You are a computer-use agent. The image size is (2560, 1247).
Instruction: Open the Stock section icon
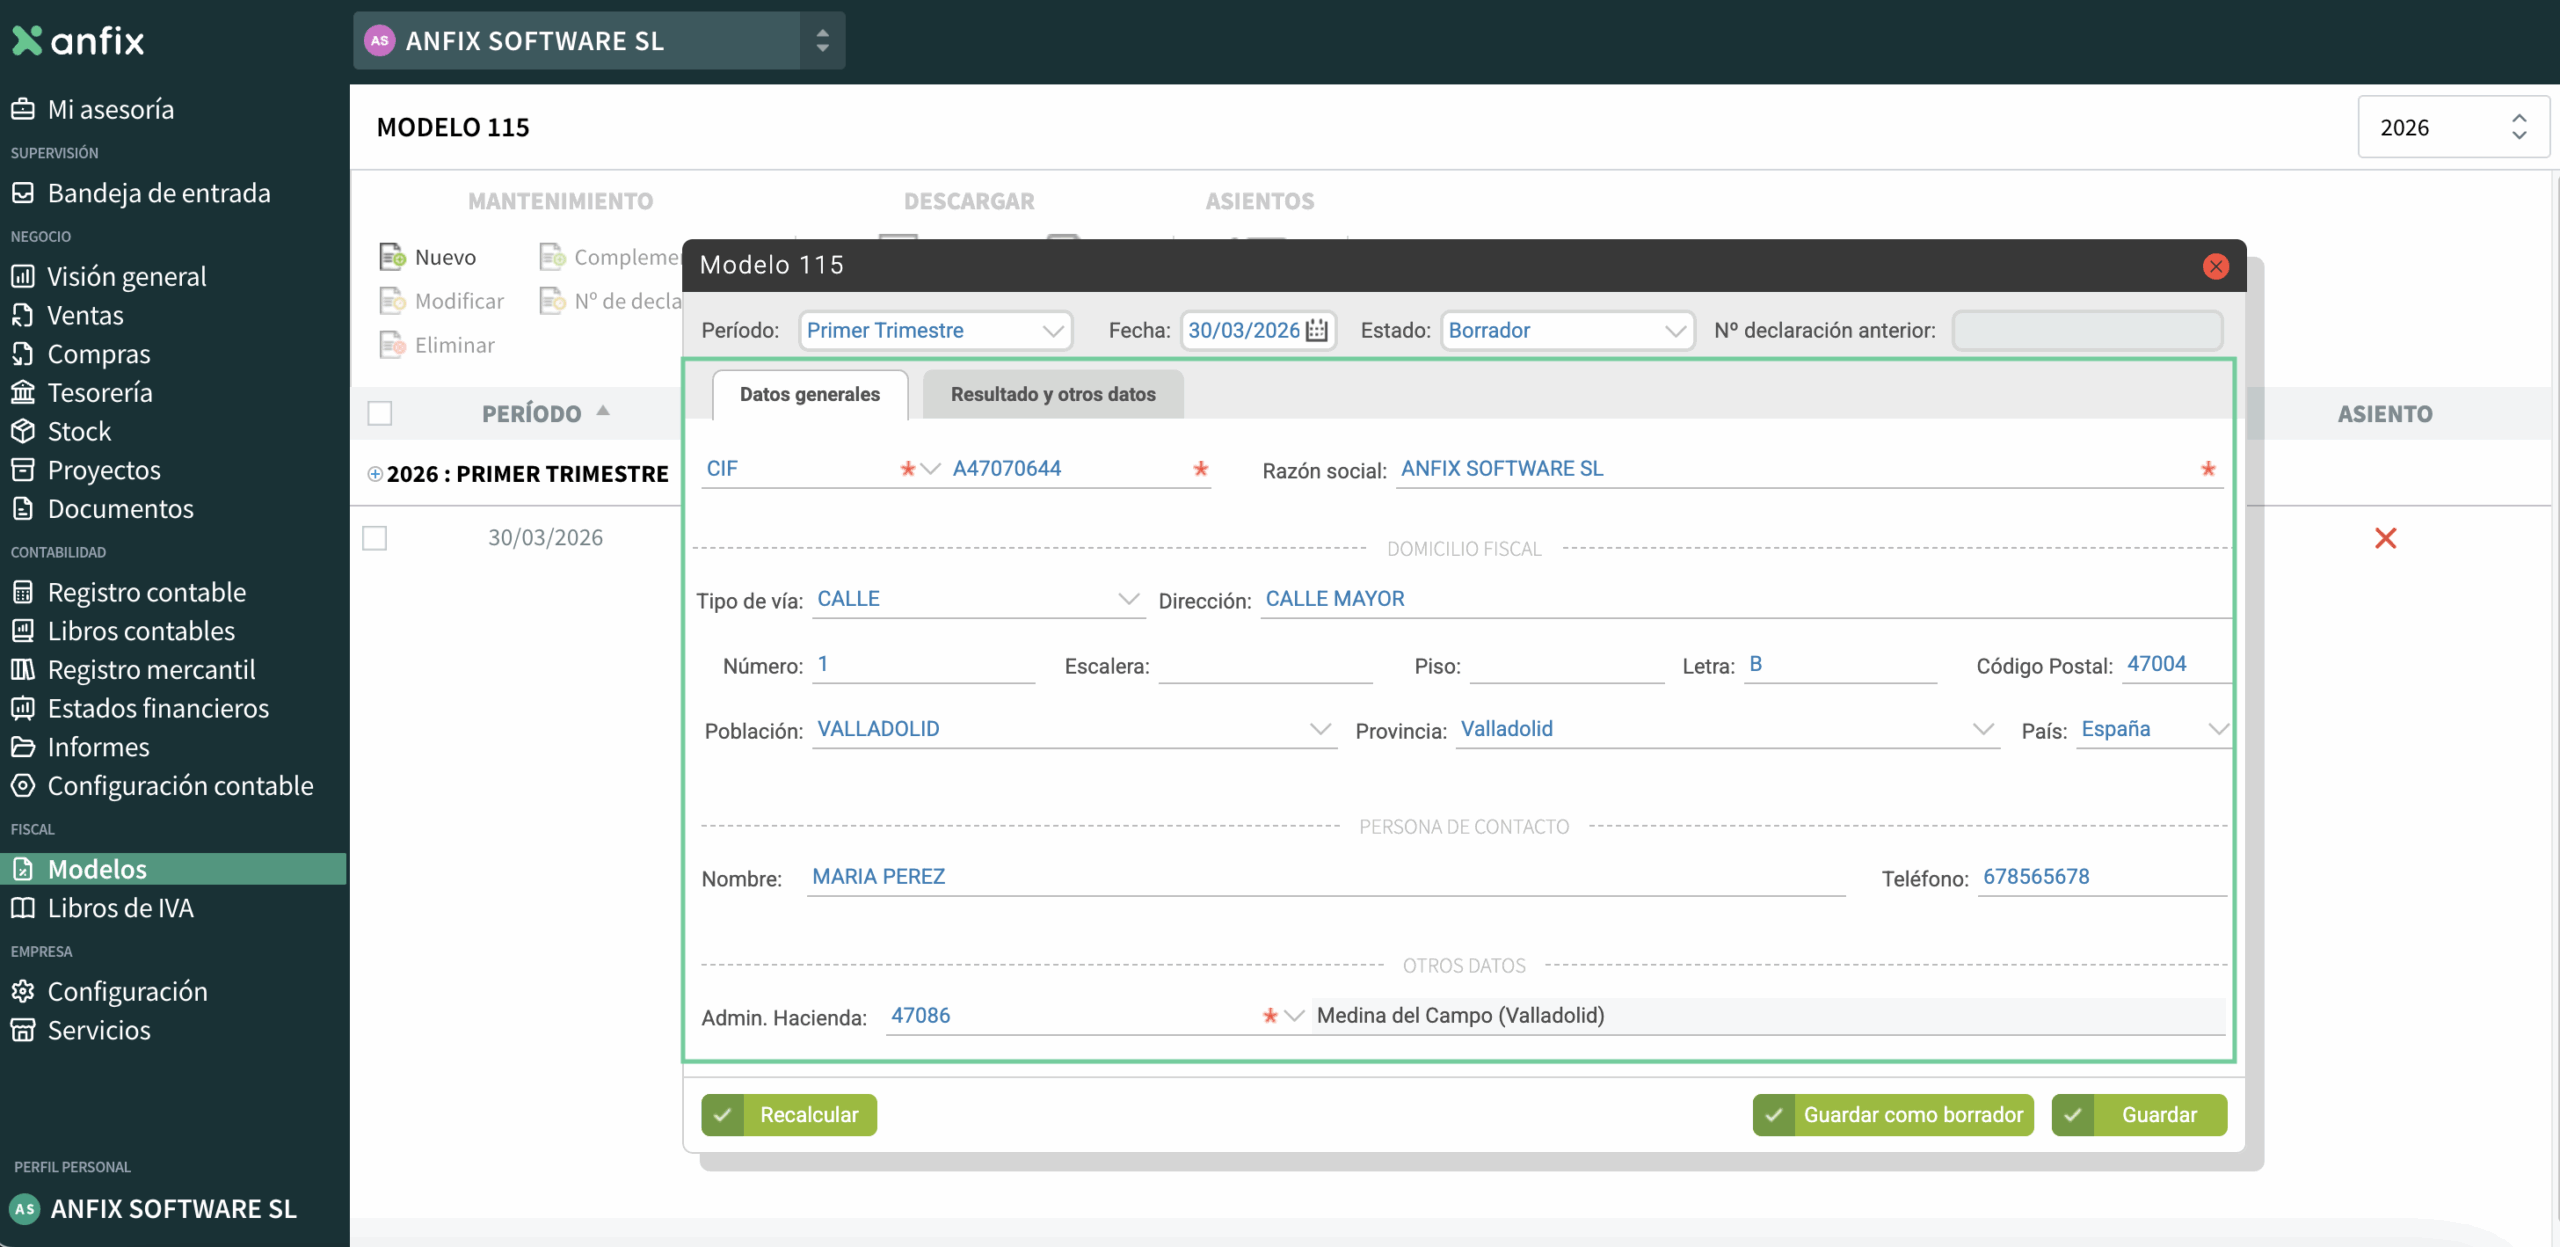pos(23,431)
